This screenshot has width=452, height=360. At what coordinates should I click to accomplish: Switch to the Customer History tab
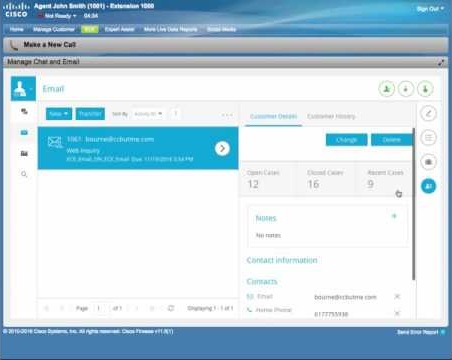point(331,116)
